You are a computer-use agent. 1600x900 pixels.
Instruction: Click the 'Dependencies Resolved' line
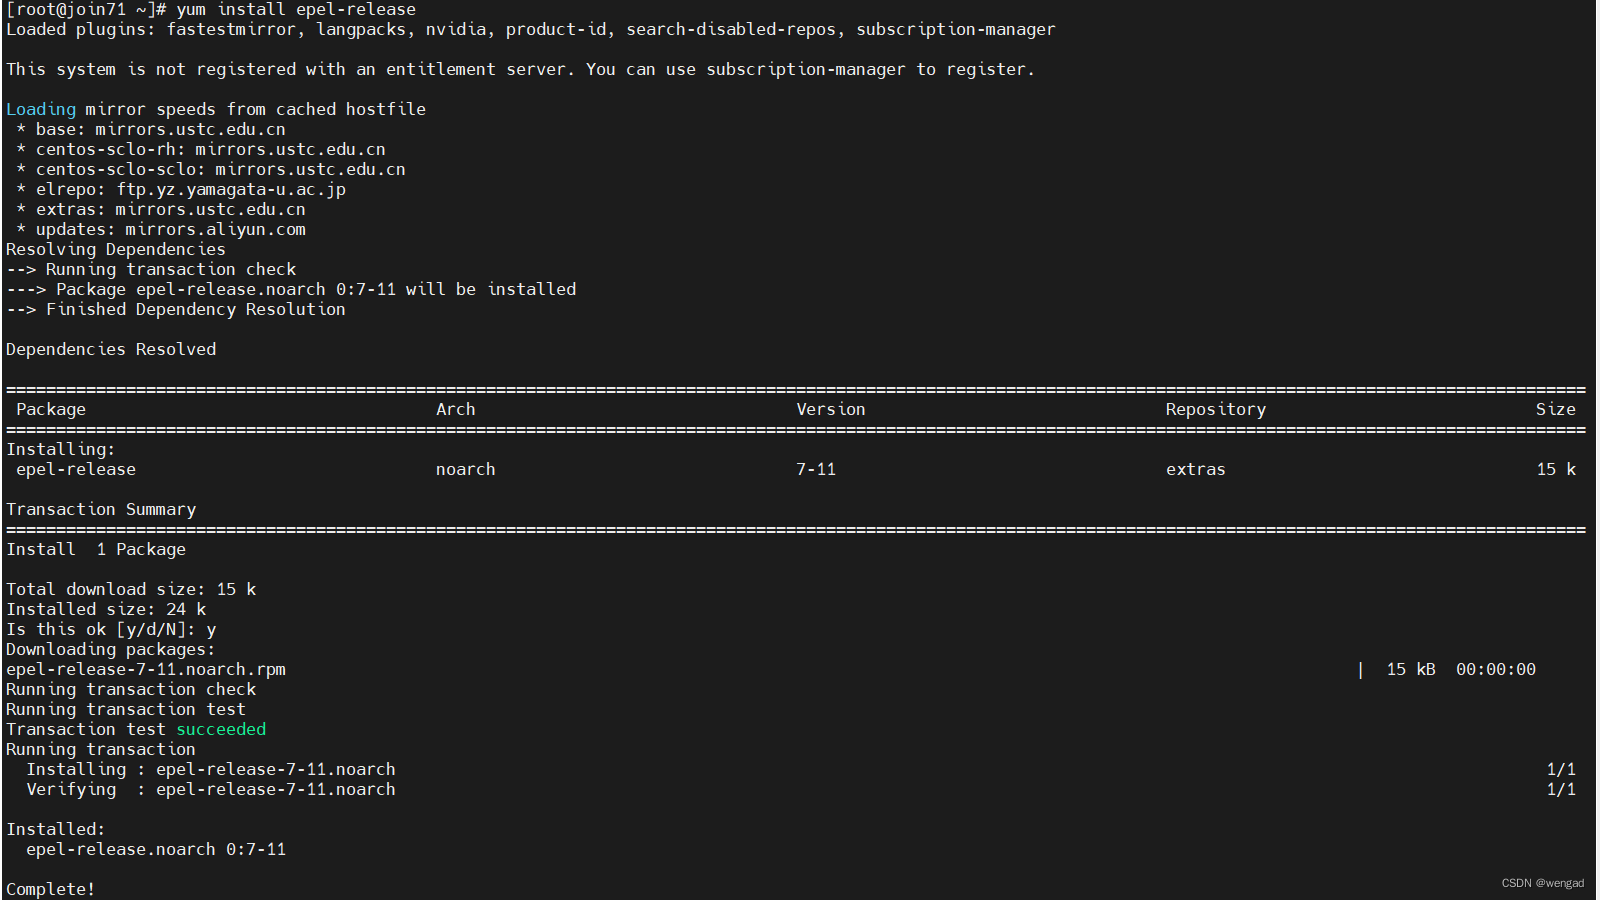[x=111, y=350]
